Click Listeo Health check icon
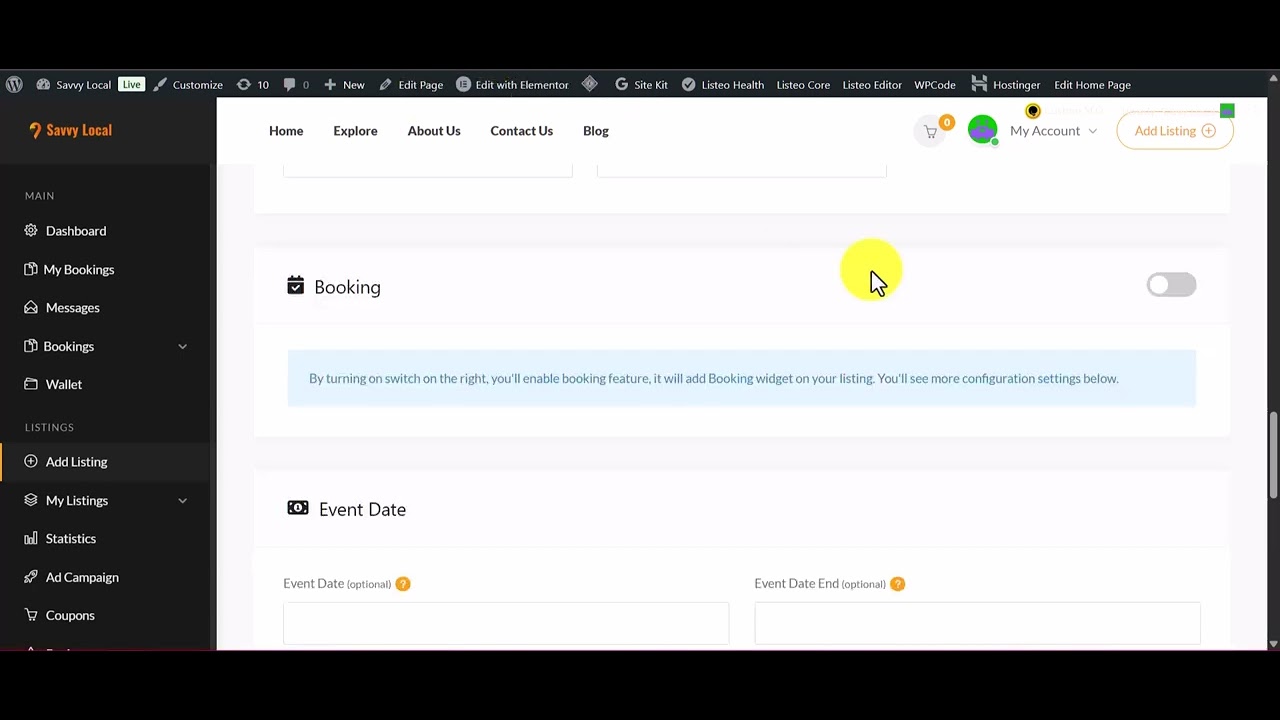 click(x=689, y=85)
